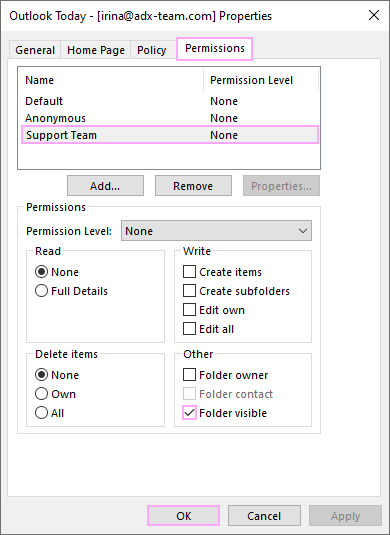Select the Support Team row
This screenshot has height=535, width=390.
[170, 135]
